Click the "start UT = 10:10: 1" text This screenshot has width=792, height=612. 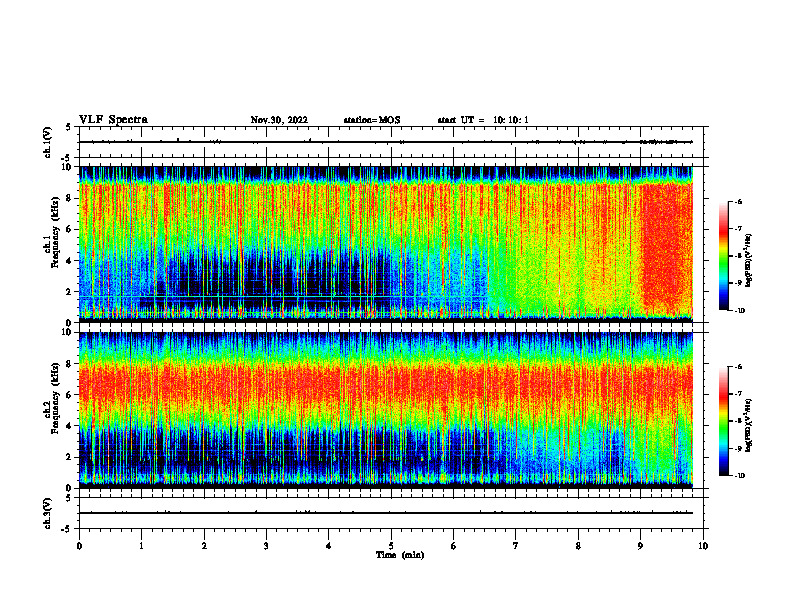[x=483, y=120]
